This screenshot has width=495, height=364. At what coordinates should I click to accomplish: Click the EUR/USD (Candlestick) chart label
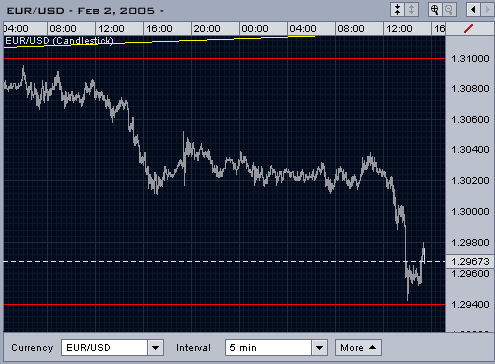click(x=59, y=41)
